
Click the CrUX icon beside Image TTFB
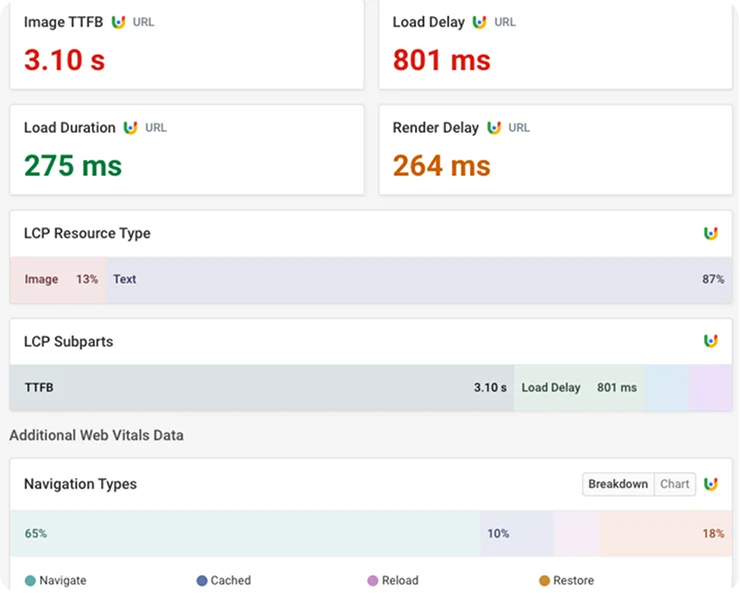click(x=118, y=22)
